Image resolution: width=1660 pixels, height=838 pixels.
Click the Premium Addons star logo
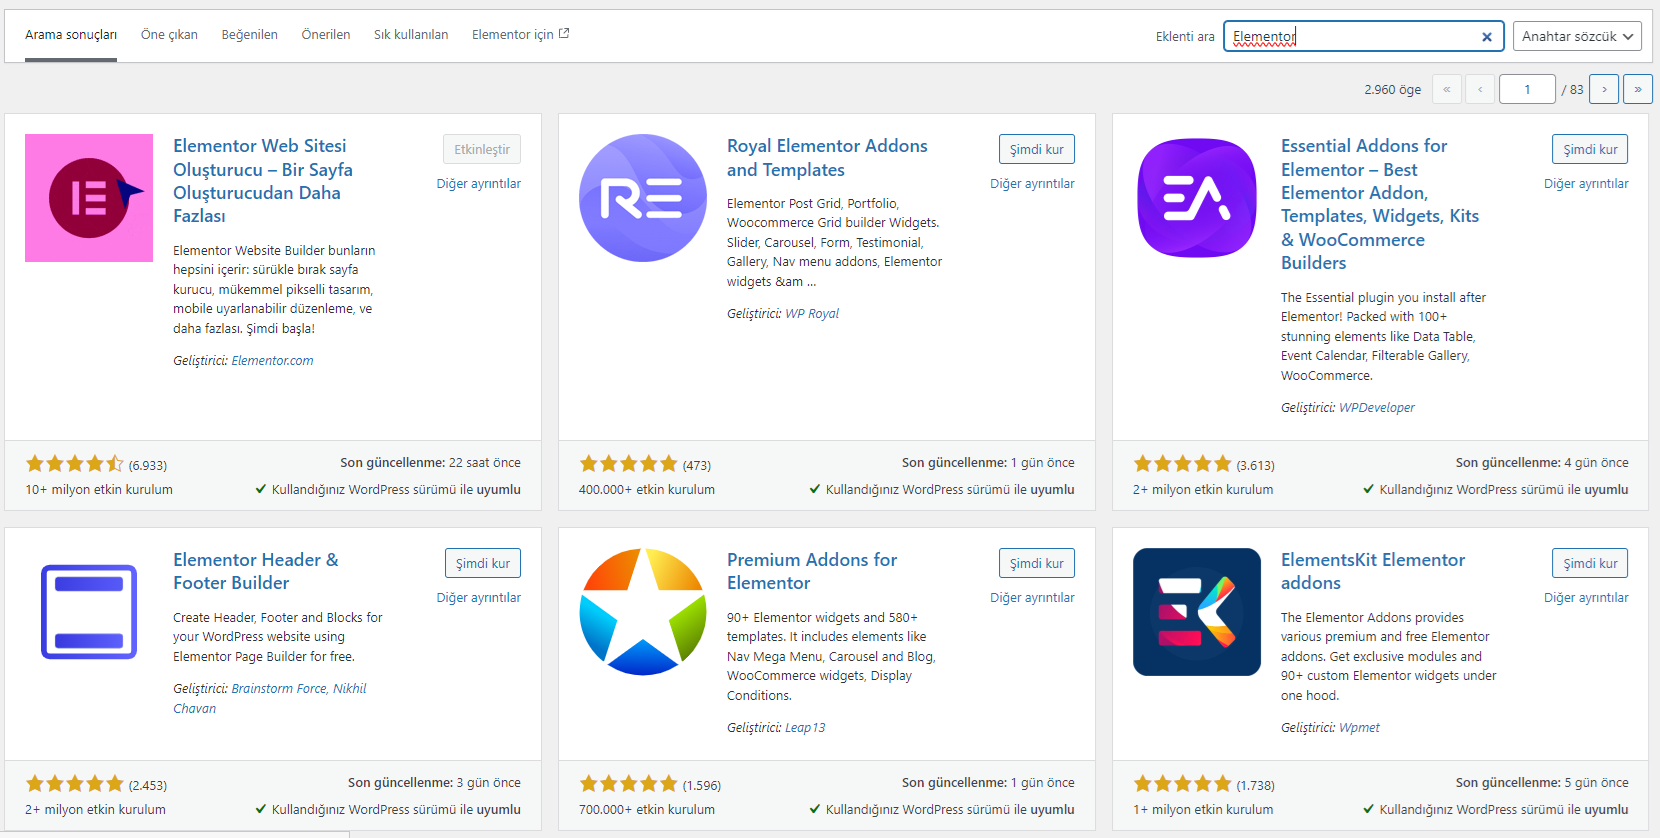coord(643,612)
